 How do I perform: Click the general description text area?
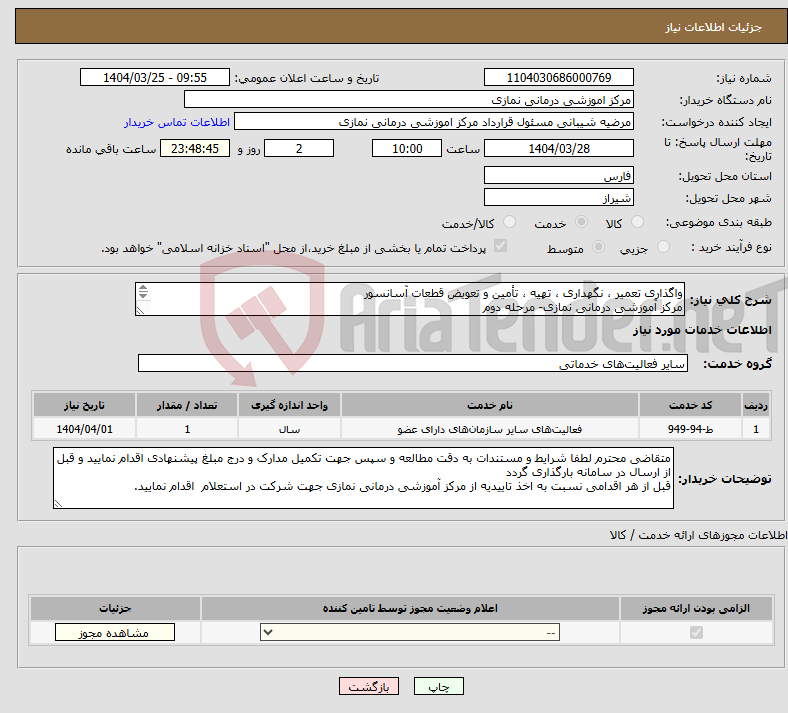click(410, 299)
